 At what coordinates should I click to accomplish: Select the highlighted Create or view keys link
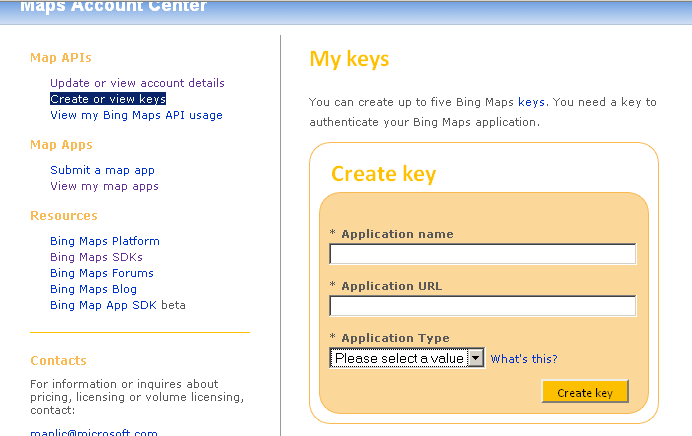pos(108,99)
